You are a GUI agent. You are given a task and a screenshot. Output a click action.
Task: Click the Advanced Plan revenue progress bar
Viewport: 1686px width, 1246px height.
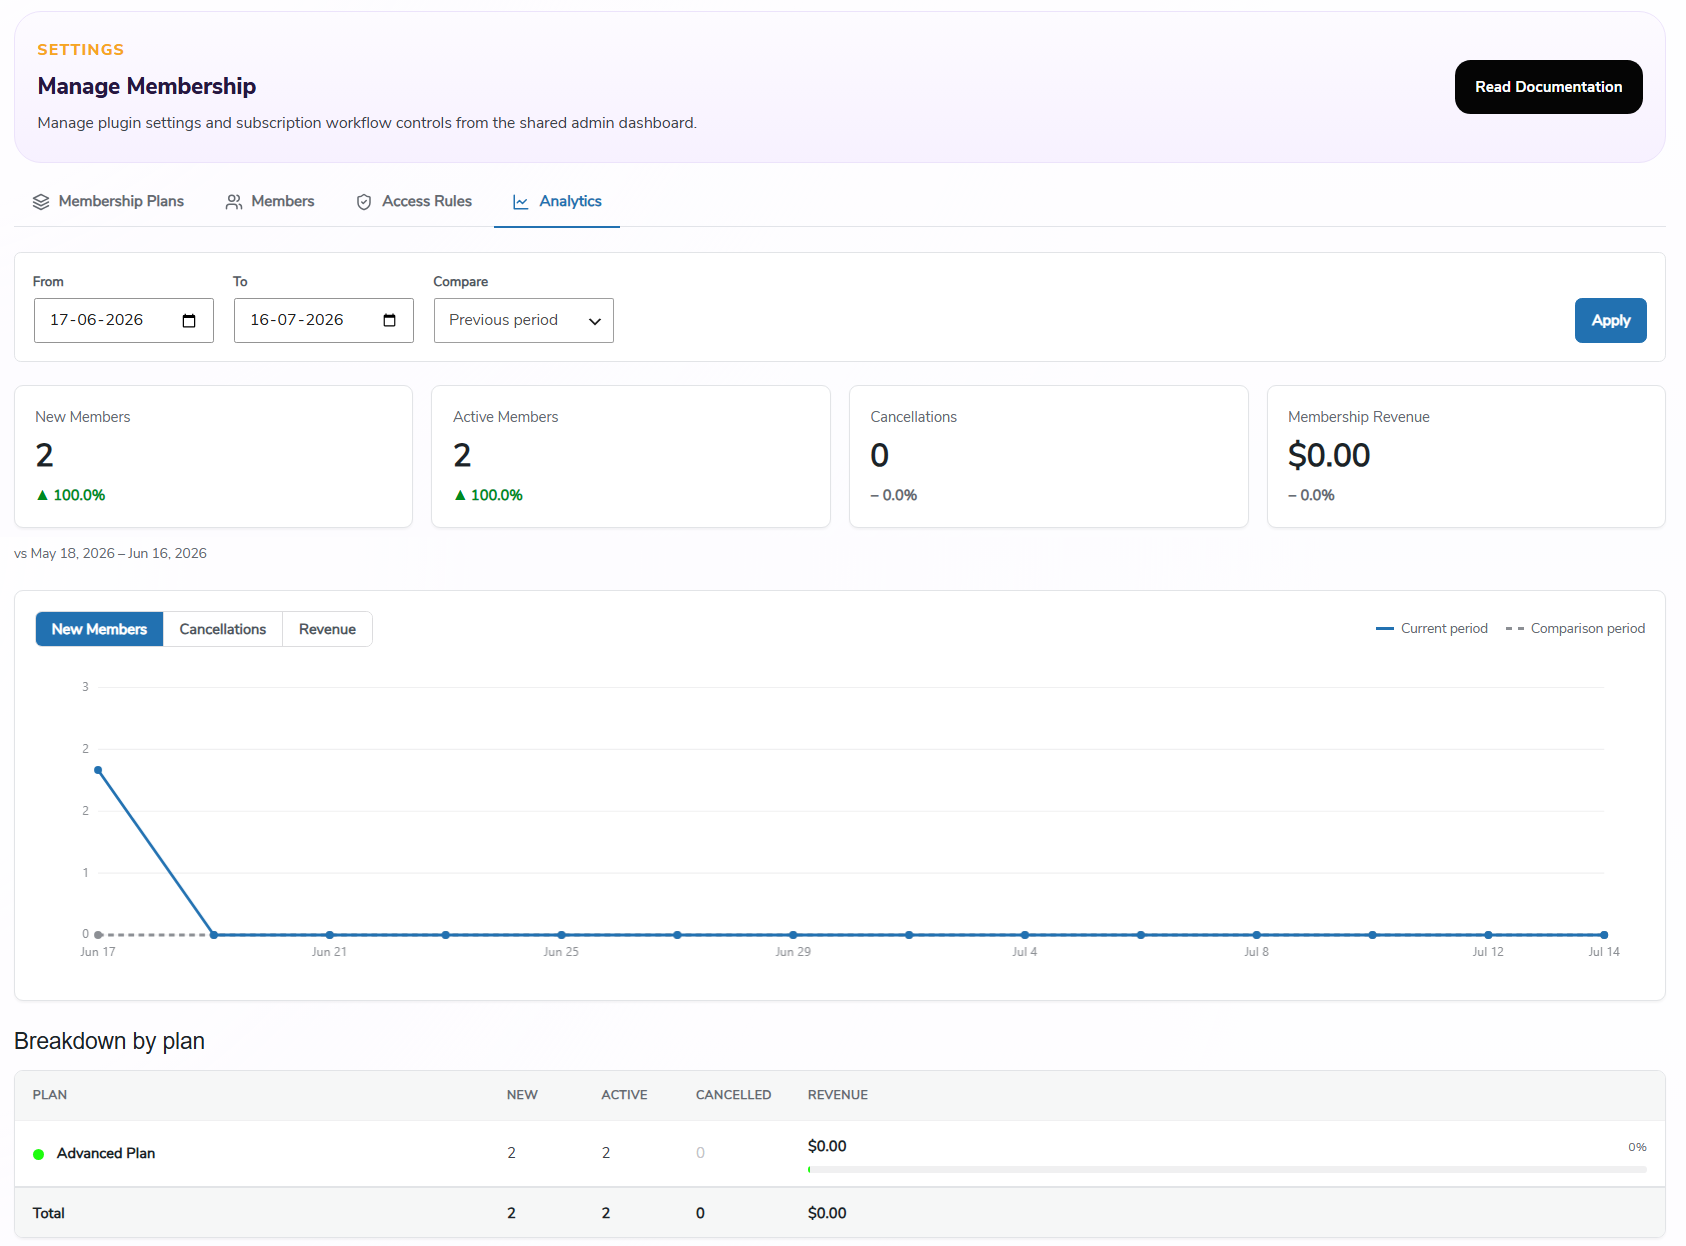click(1227, 1169)
